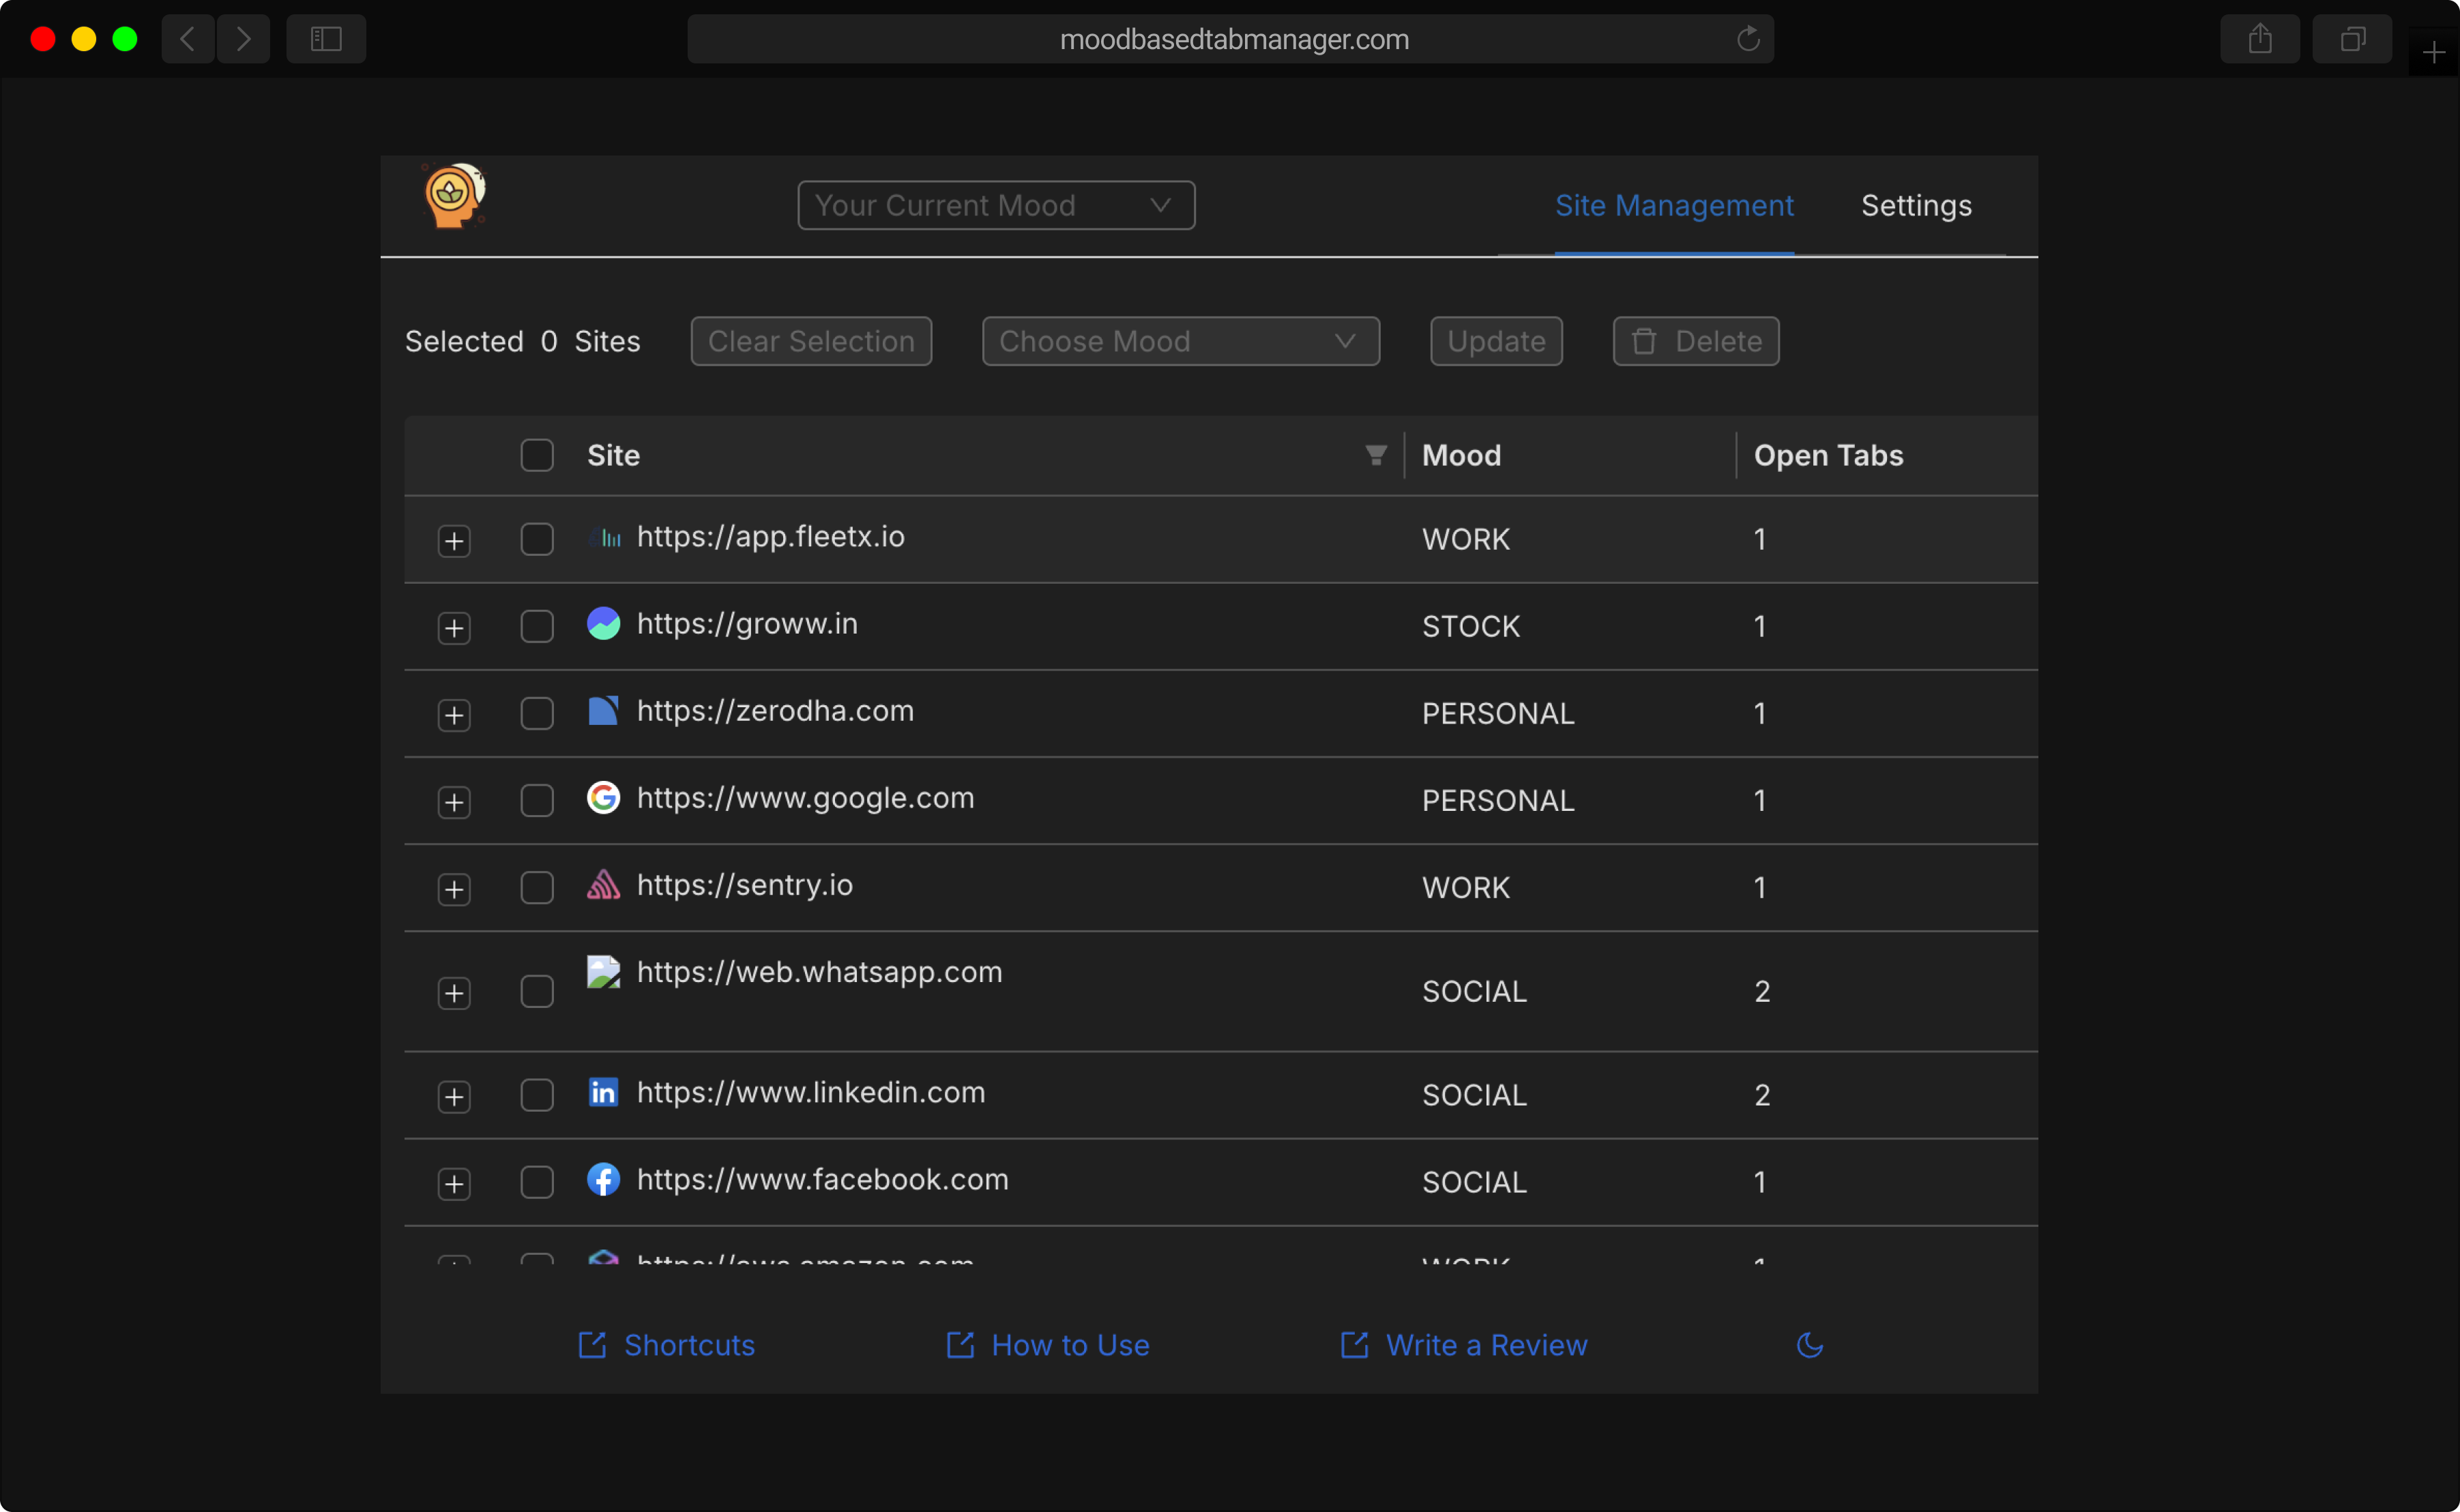Click the https://app.fleetx.io site text
Viewport: 2460px width, 1512px height.
[770, 537]
